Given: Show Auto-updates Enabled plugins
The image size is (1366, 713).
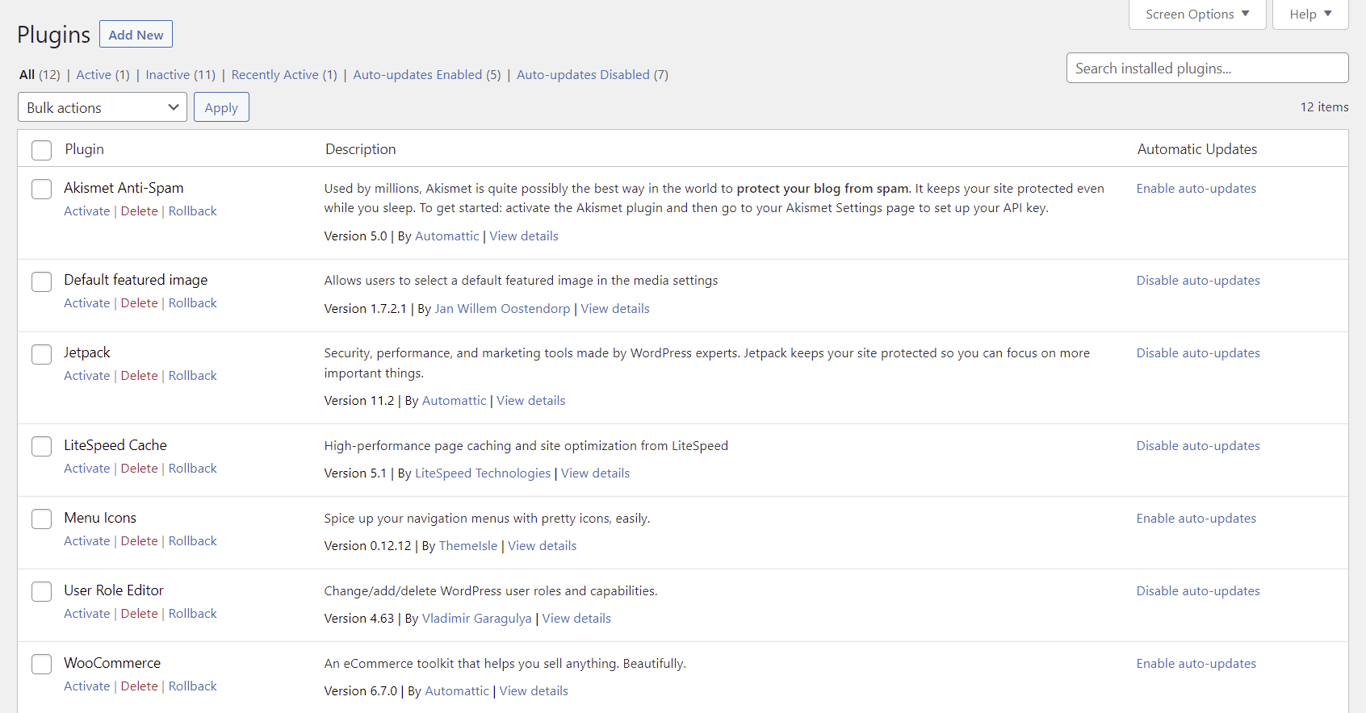Looking at the screenshot, I should 417,75.
